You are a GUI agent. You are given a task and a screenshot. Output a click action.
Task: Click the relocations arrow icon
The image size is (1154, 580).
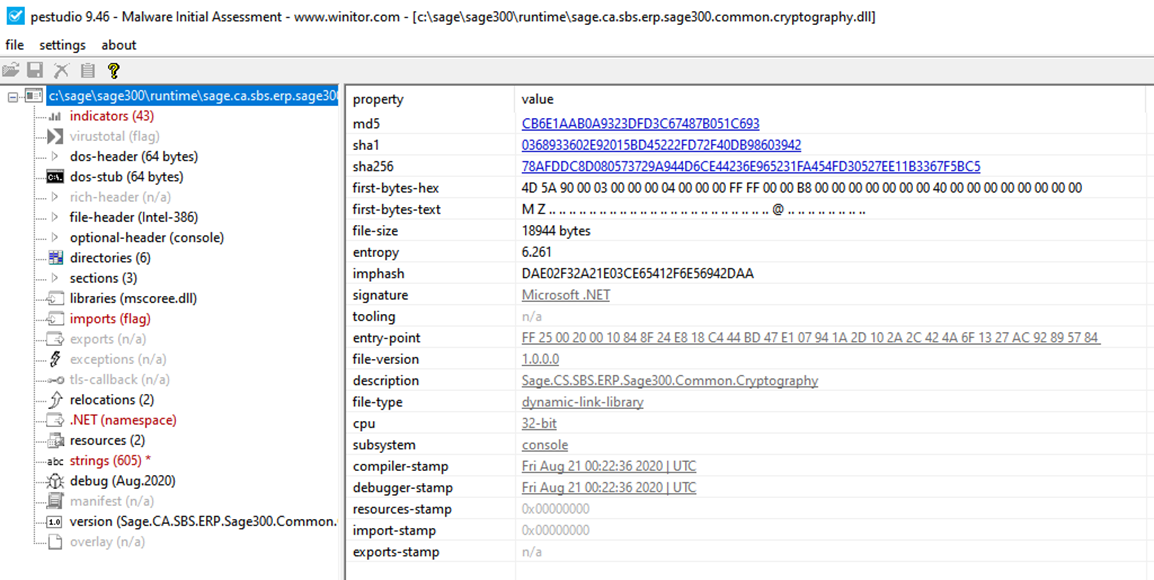(55, 400)
